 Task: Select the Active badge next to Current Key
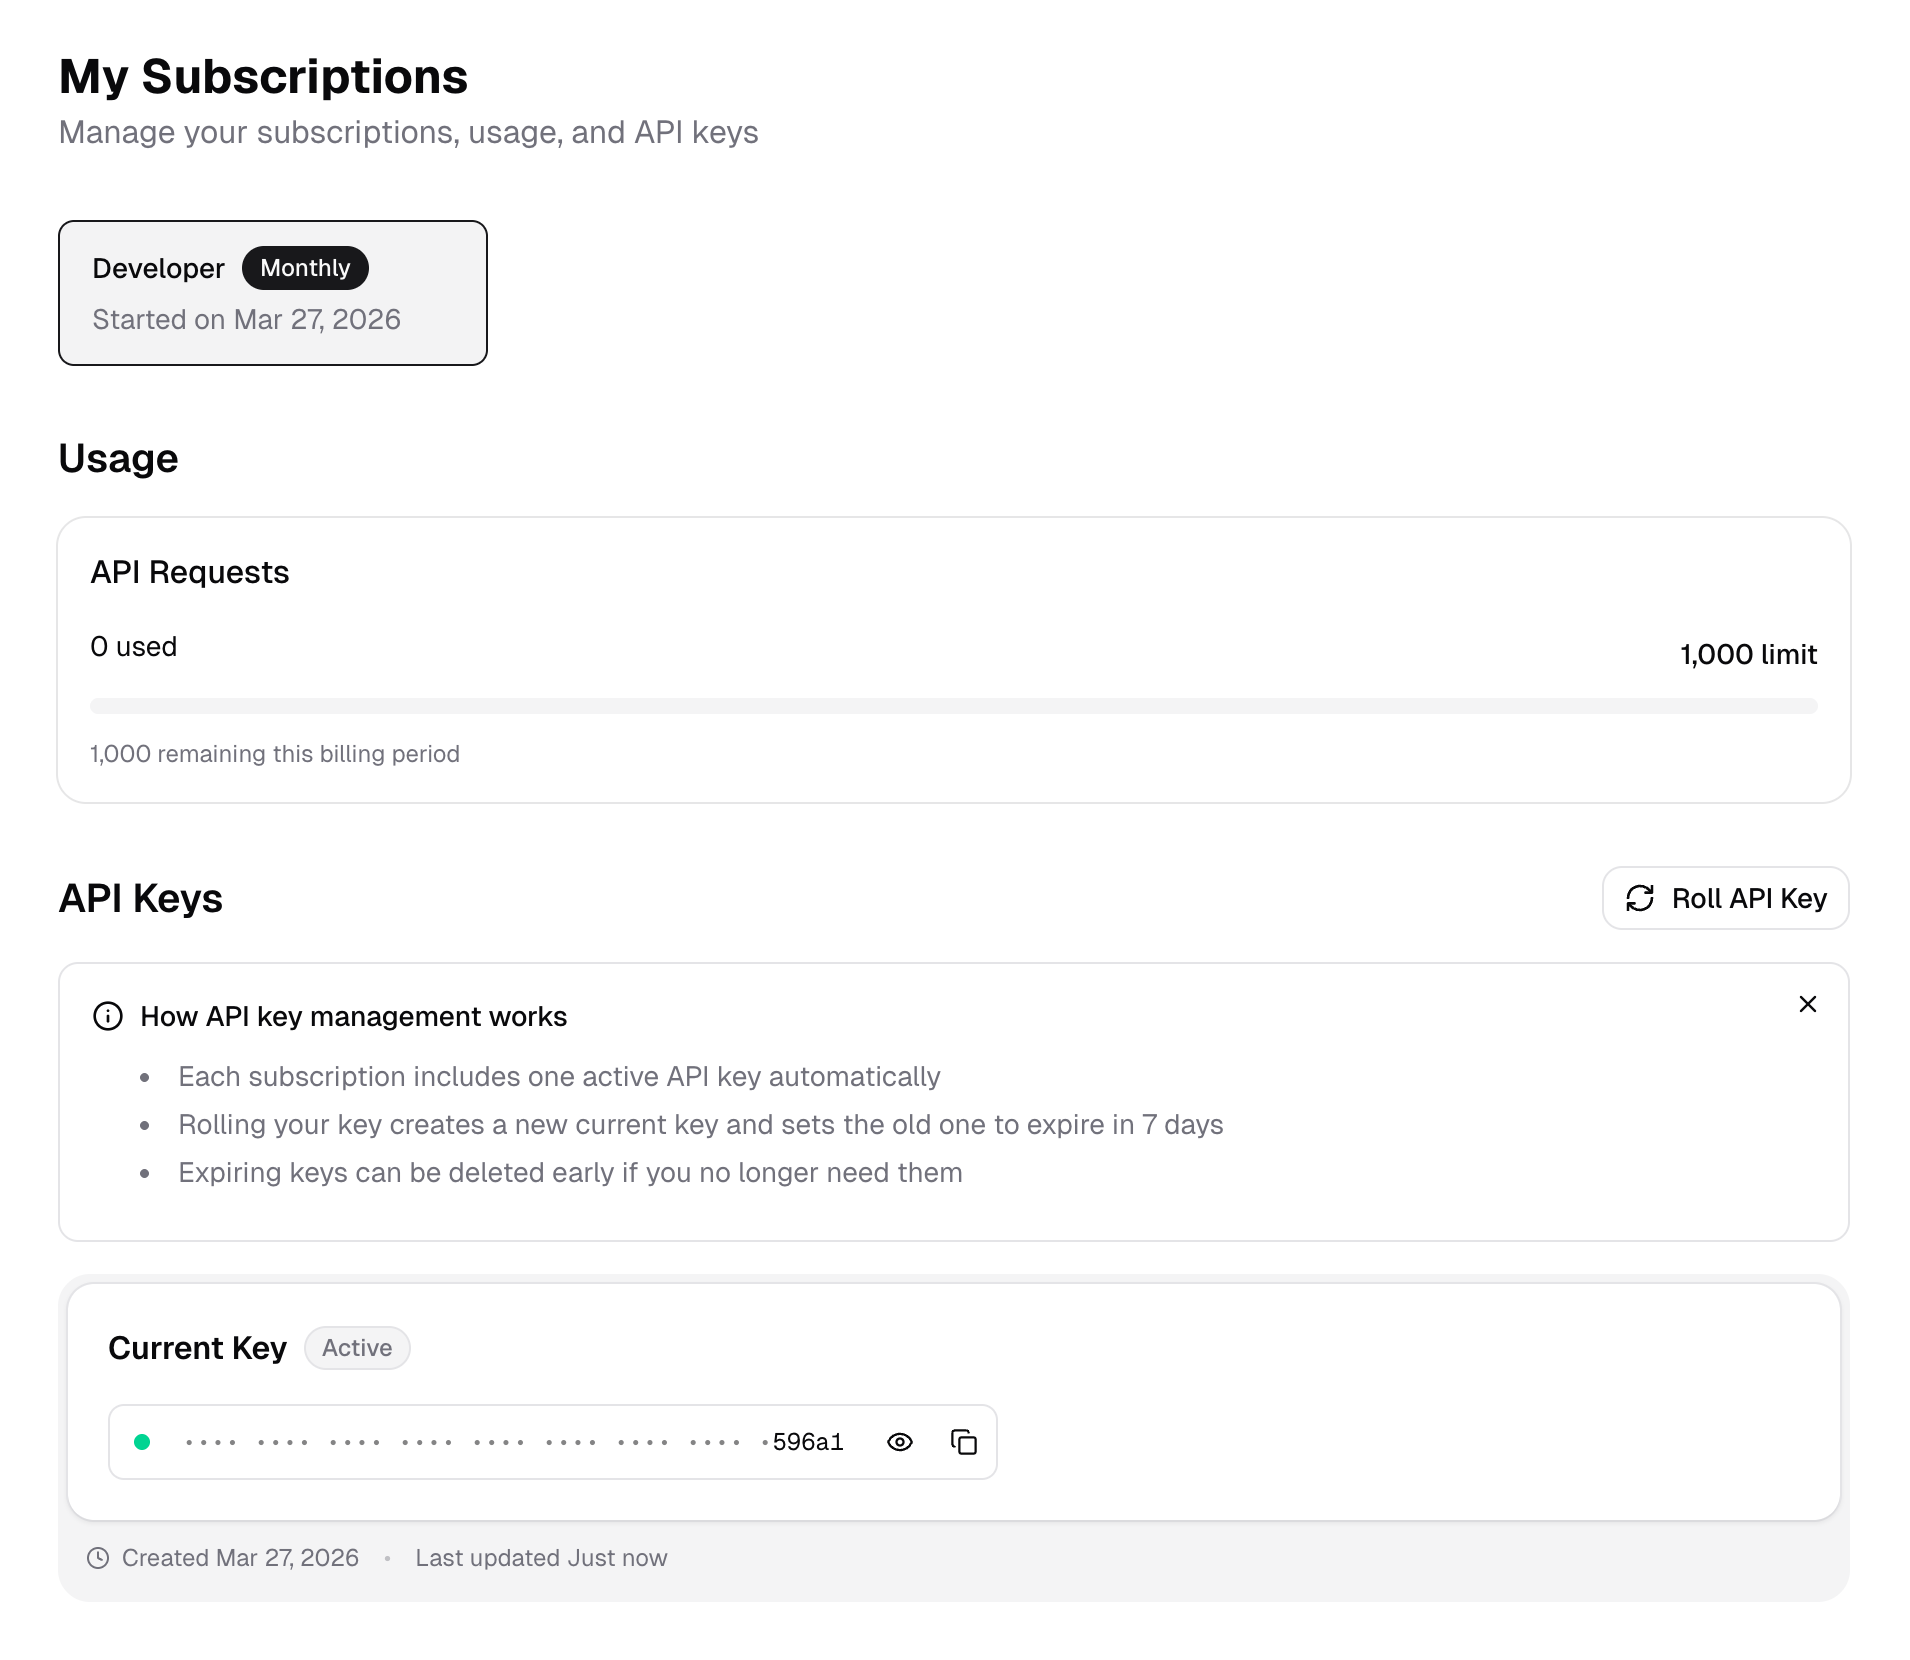(356, 1347)
